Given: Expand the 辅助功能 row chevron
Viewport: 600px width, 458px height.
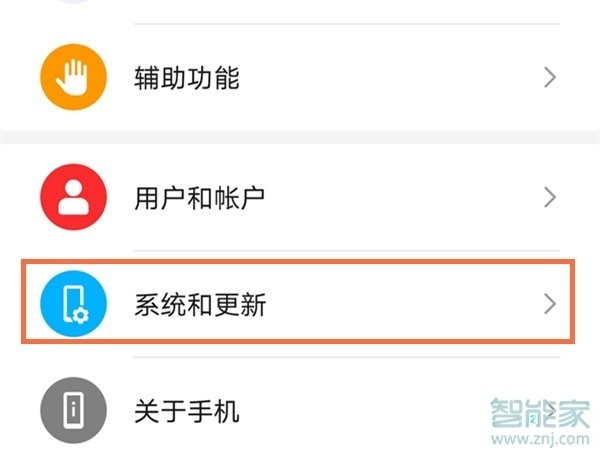Looking at the screenshot, I should click(x=549, y=78).
